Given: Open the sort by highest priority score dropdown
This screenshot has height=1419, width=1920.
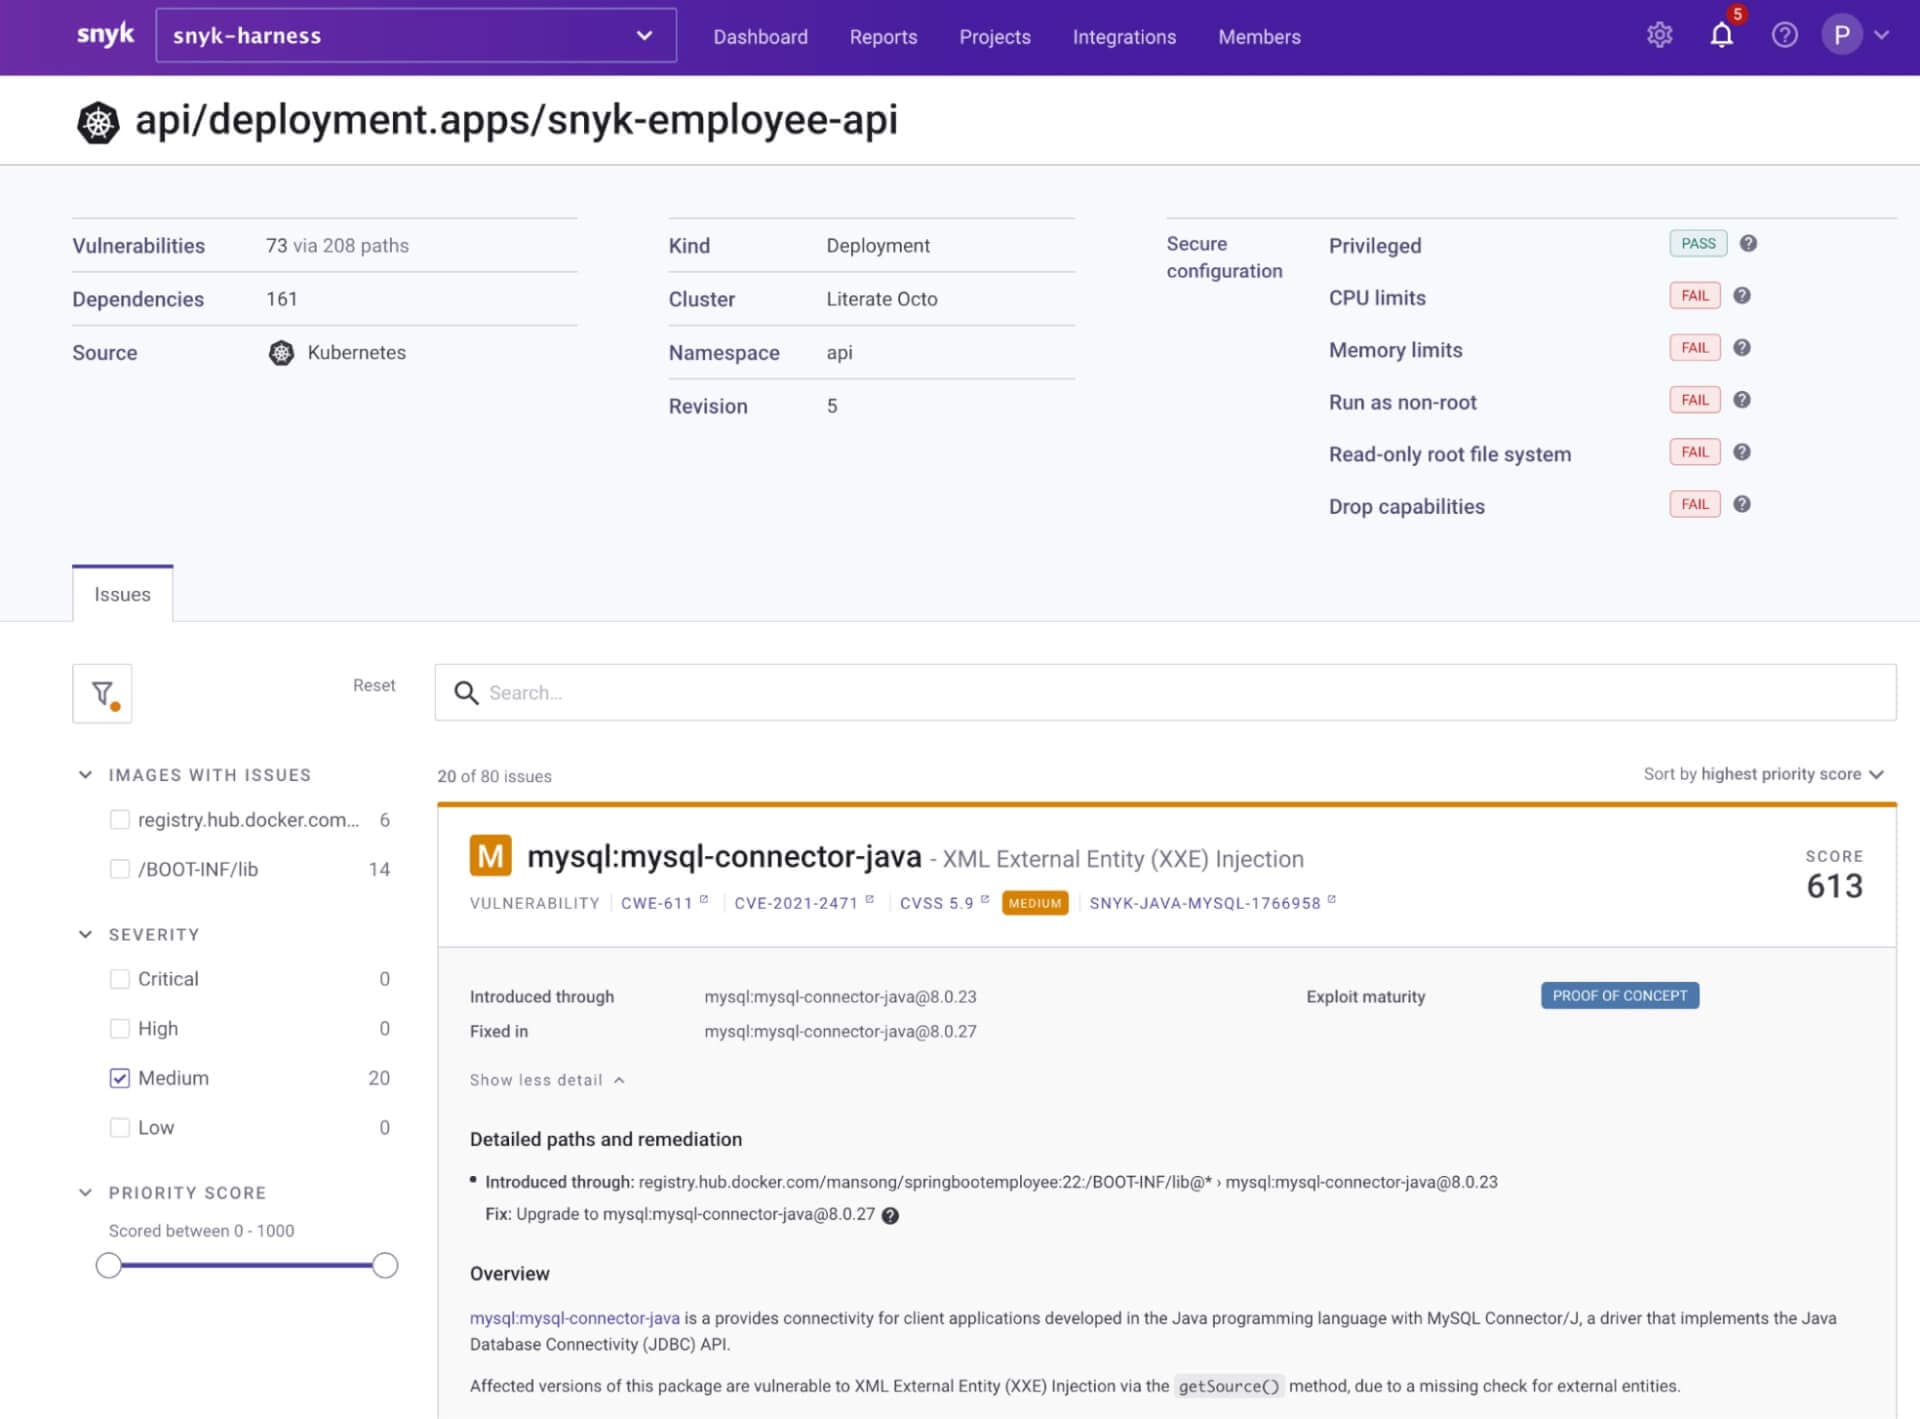Looking at the screenshot, I should (1762, 774).
